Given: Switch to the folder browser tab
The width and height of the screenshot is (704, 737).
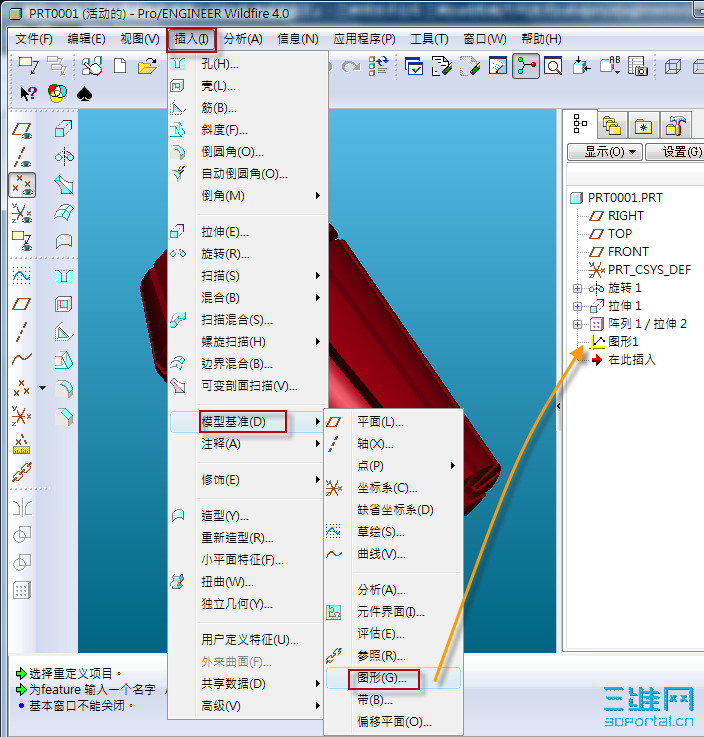Looking at the screenshot, I should point(612,125).
